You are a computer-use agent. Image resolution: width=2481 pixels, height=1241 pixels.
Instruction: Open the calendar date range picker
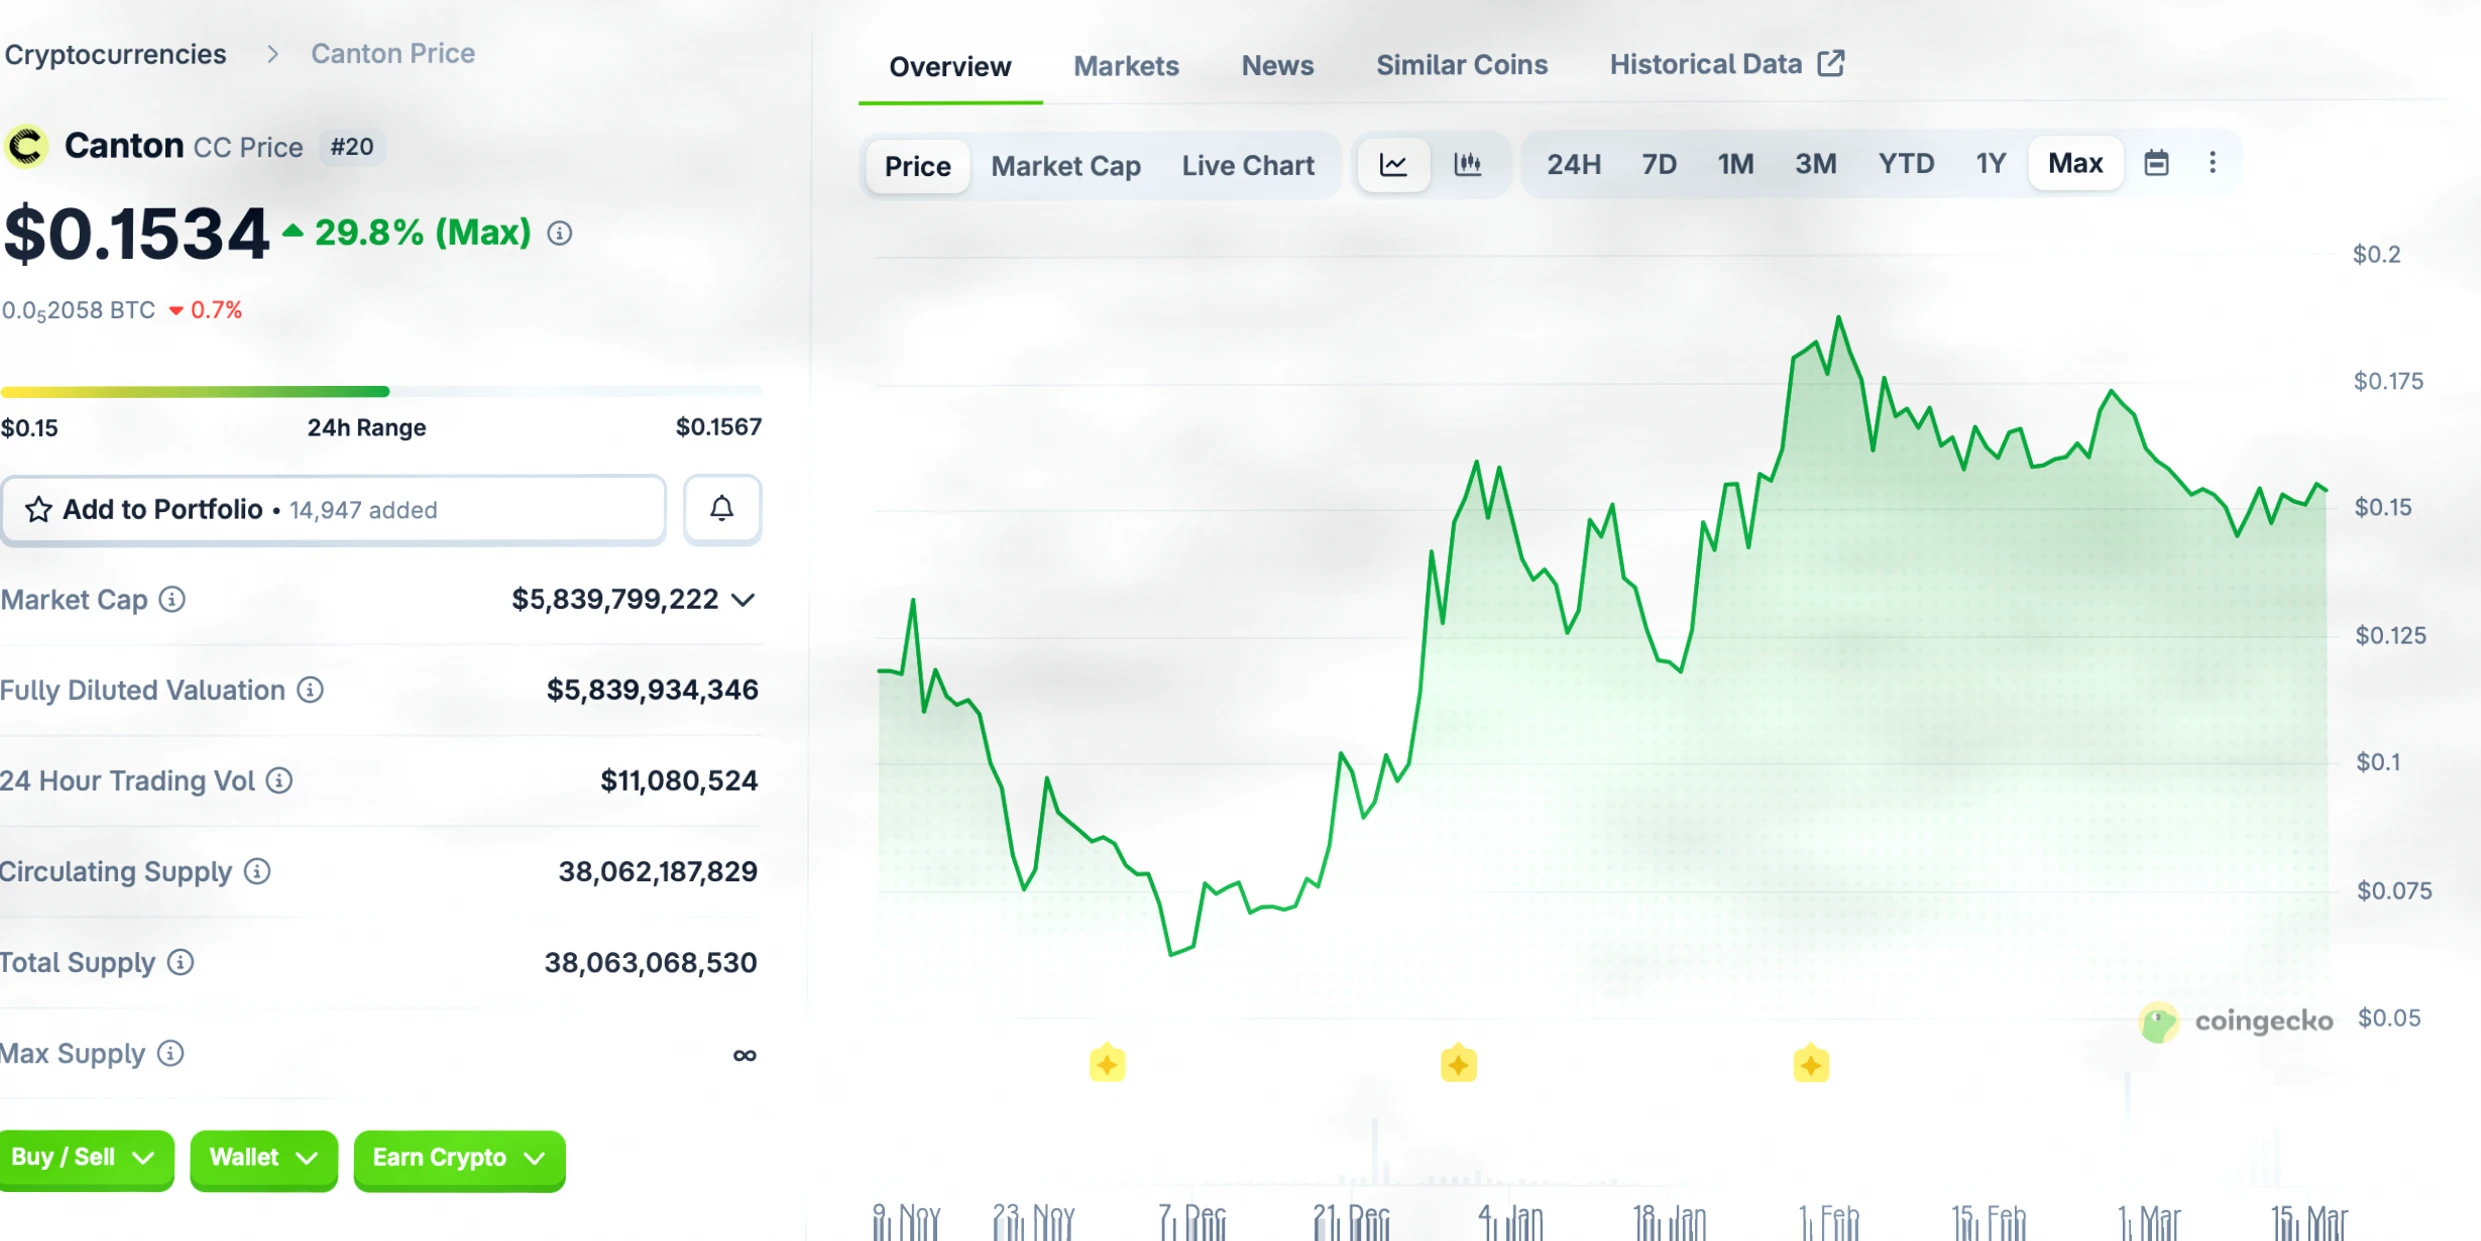2156,163
